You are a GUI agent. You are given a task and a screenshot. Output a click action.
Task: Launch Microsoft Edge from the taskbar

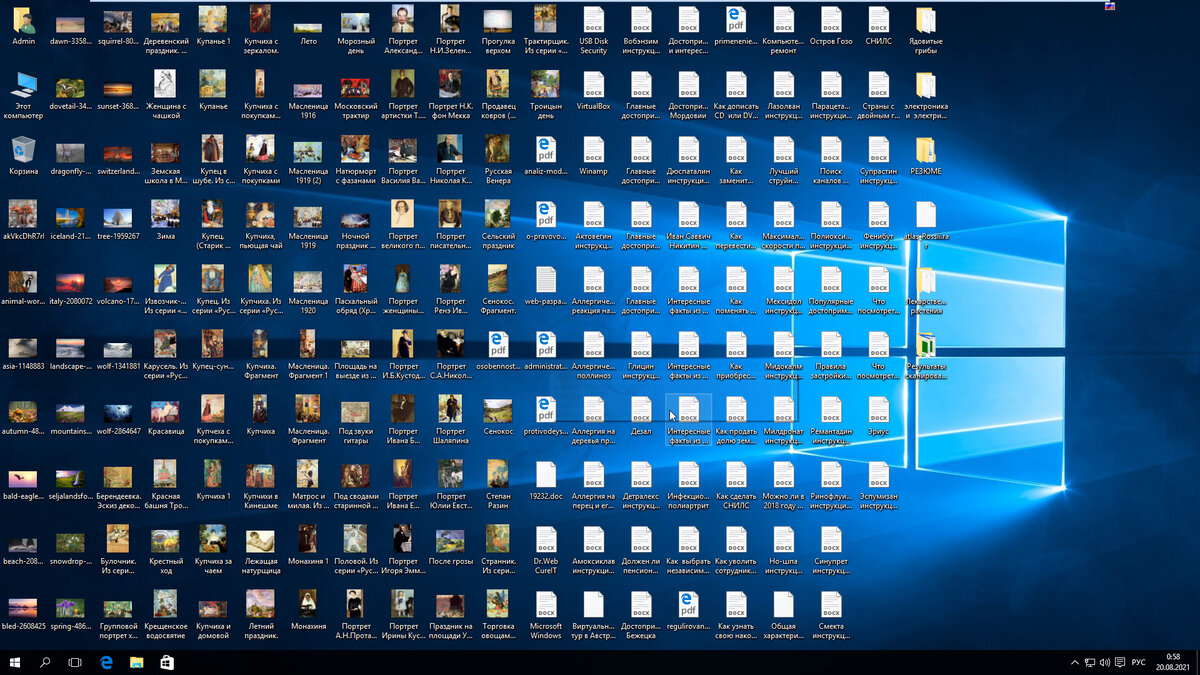click(x=106, y=662)
